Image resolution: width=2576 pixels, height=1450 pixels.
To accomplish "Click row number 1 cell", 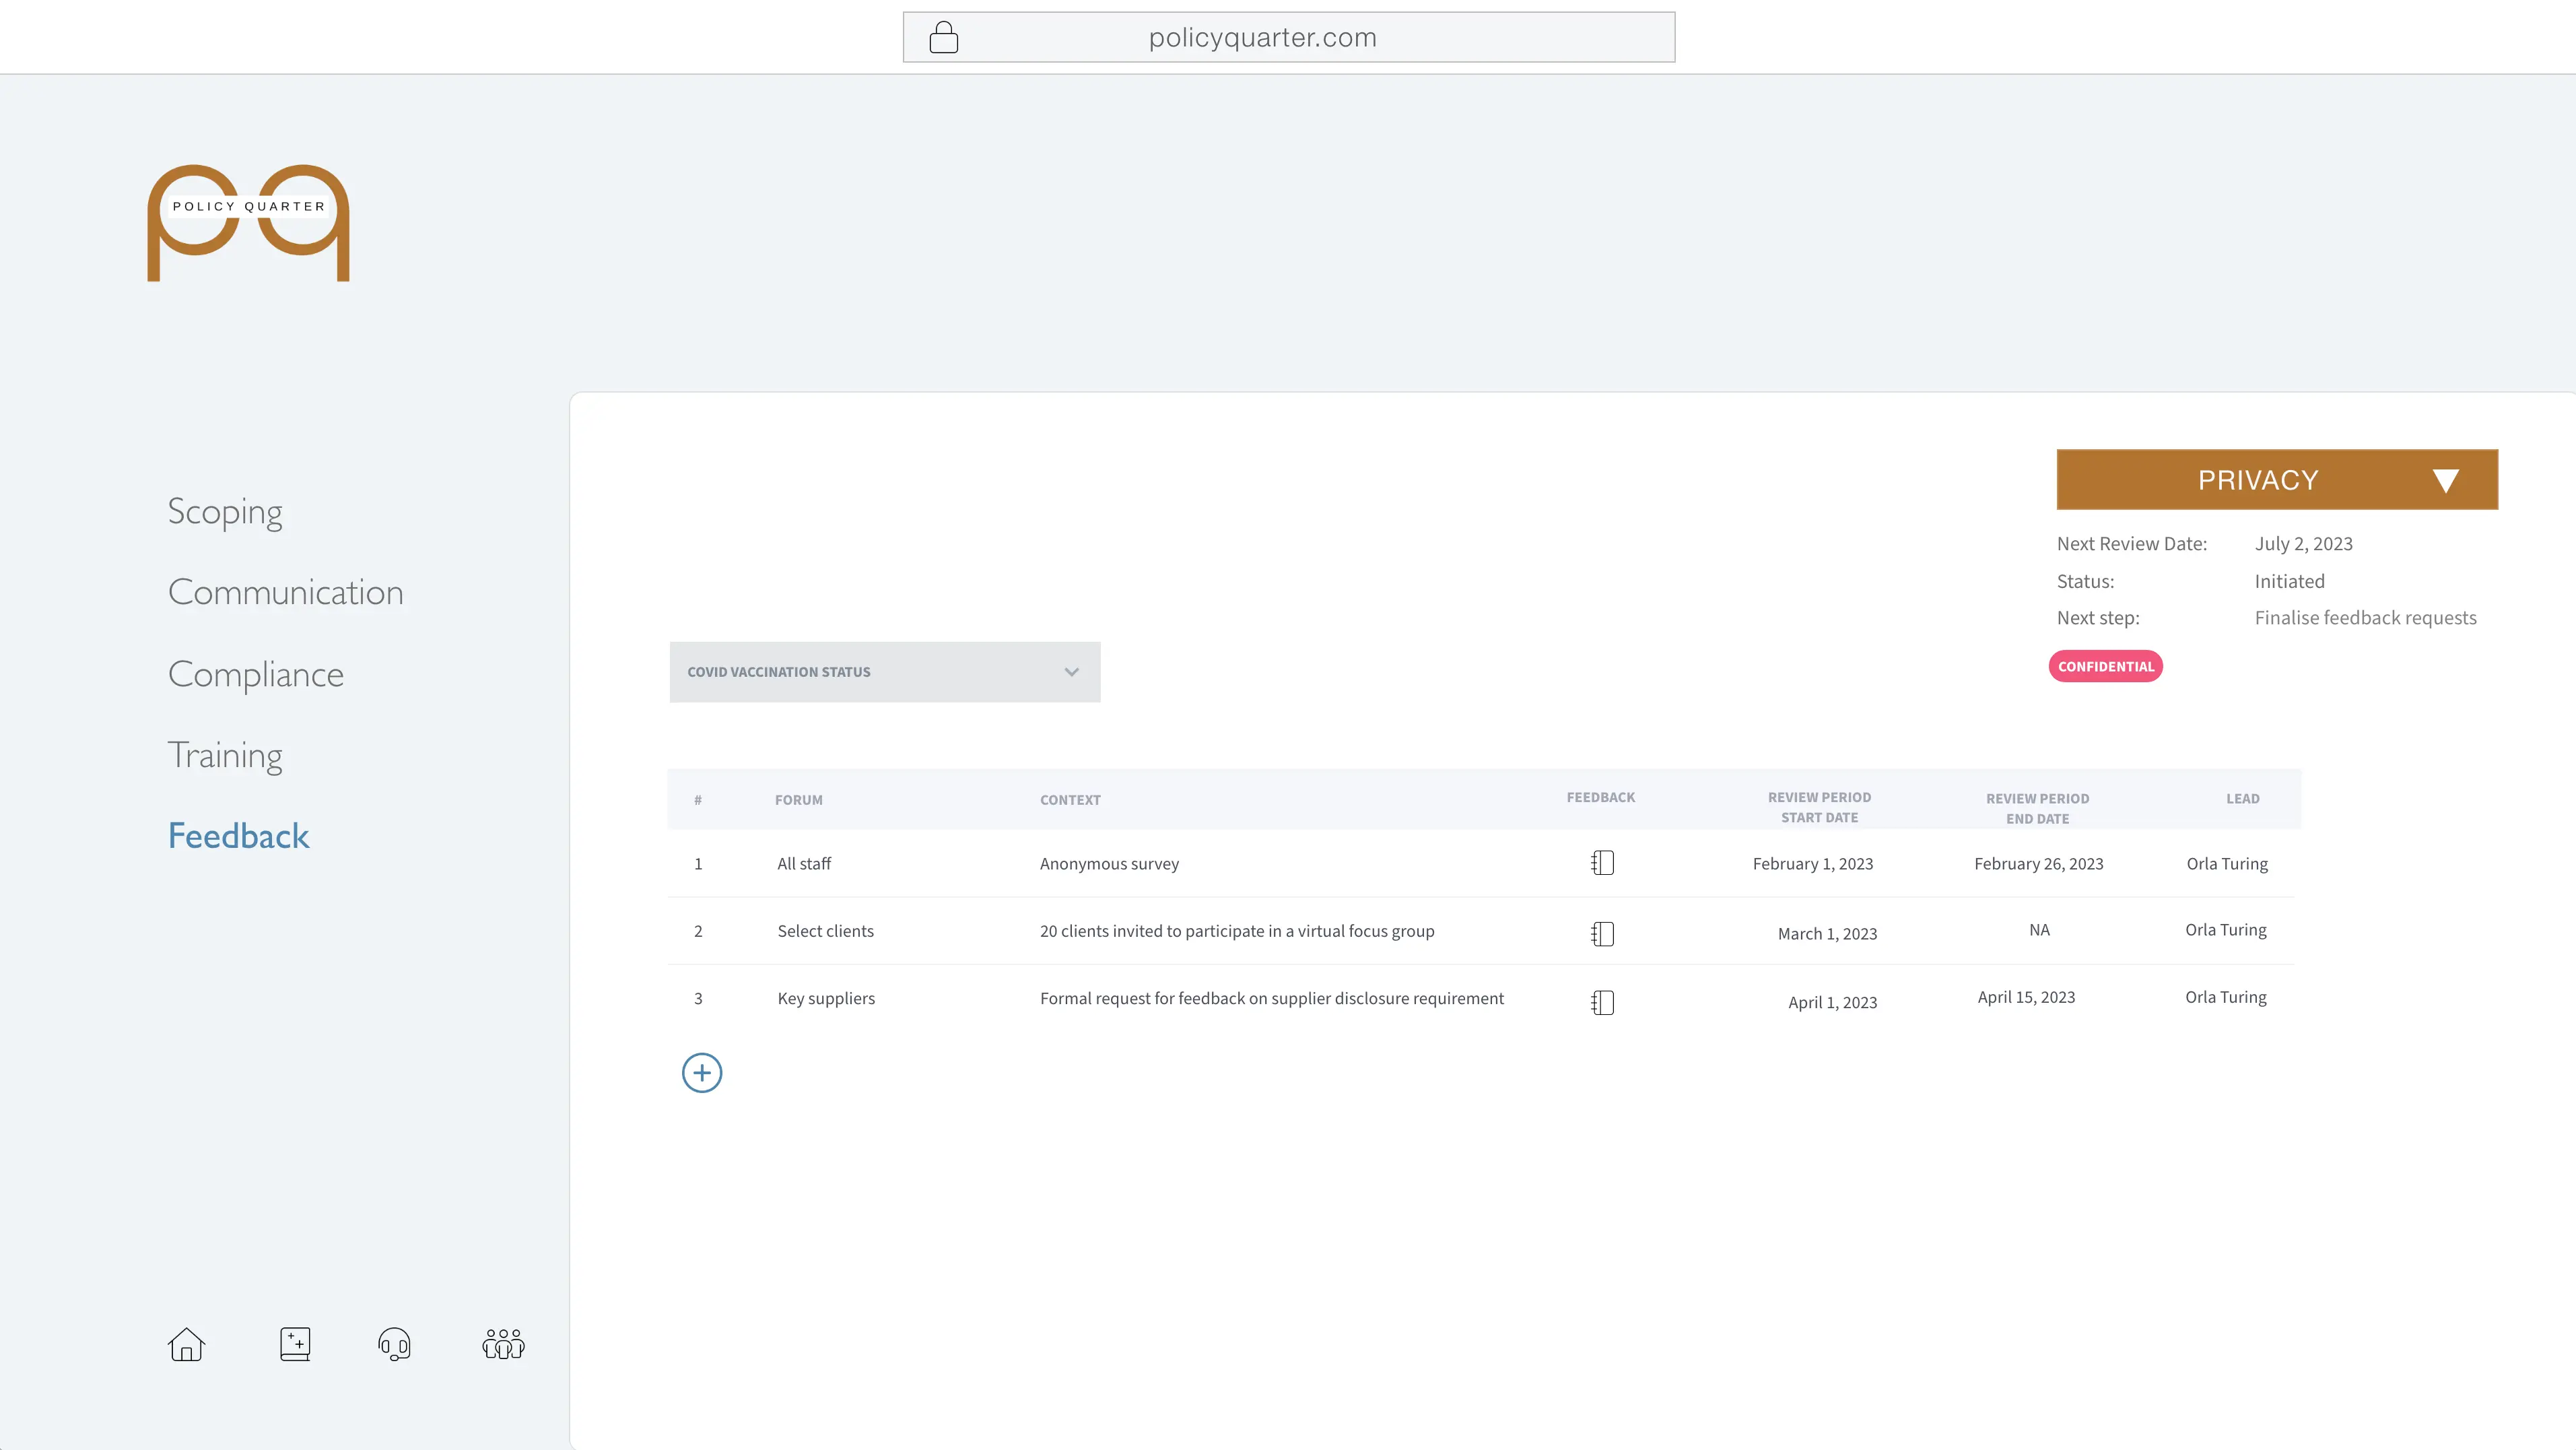I will click(x=698, y=864).
